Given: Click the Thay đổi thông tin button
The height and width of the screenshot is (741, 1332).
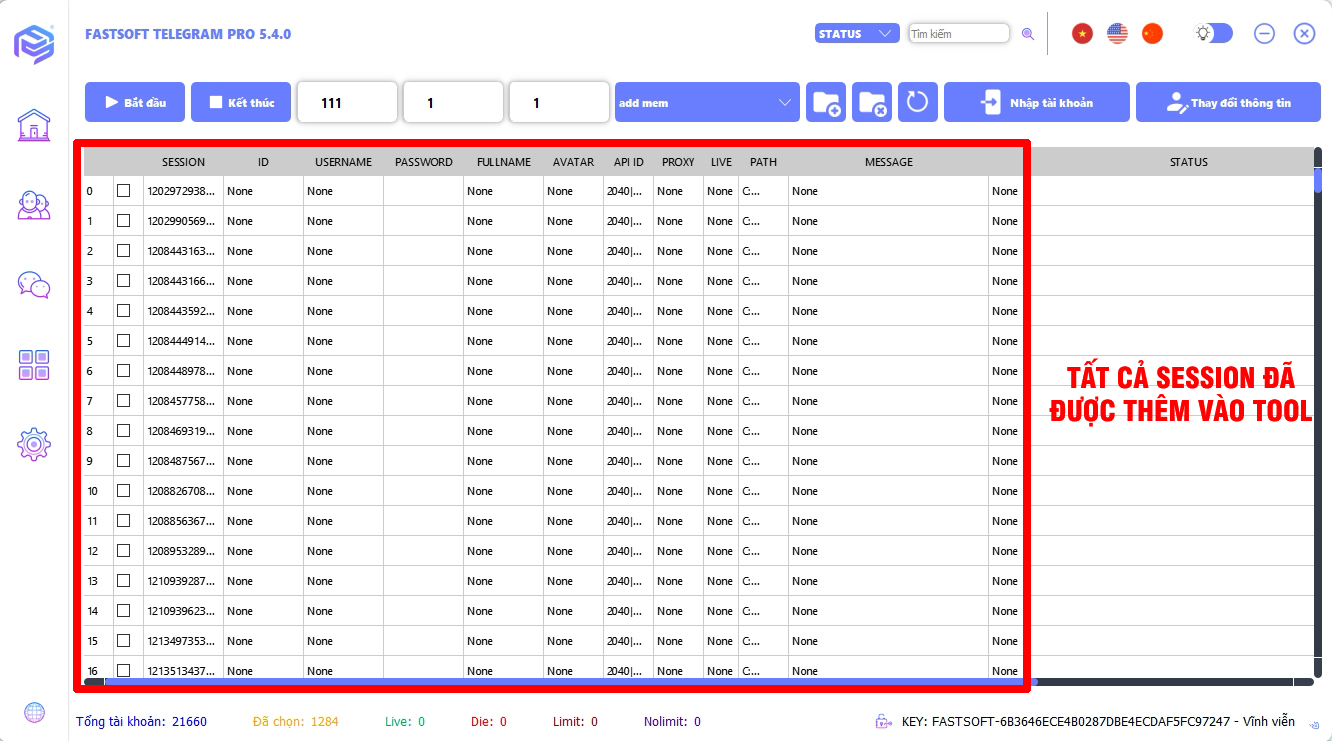Looking at the screenshot, I should coord(1228,102).
